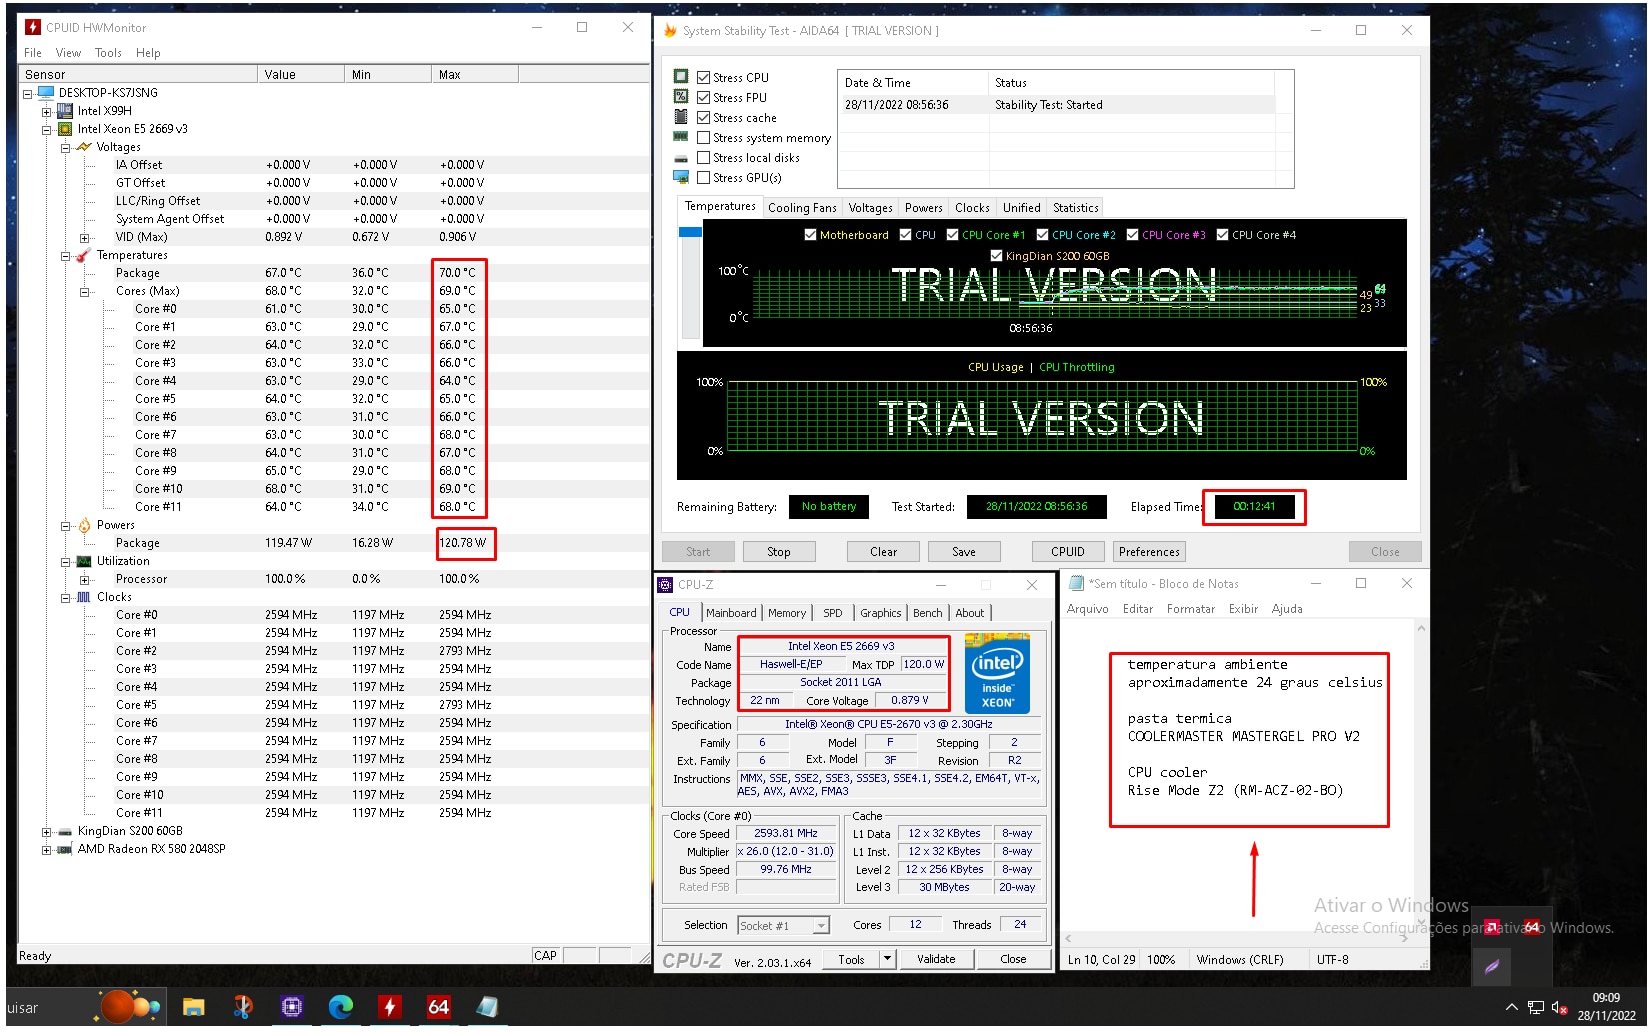
Task: Click the blue graph position slider in AIDA64
Action: pos(690,232)
